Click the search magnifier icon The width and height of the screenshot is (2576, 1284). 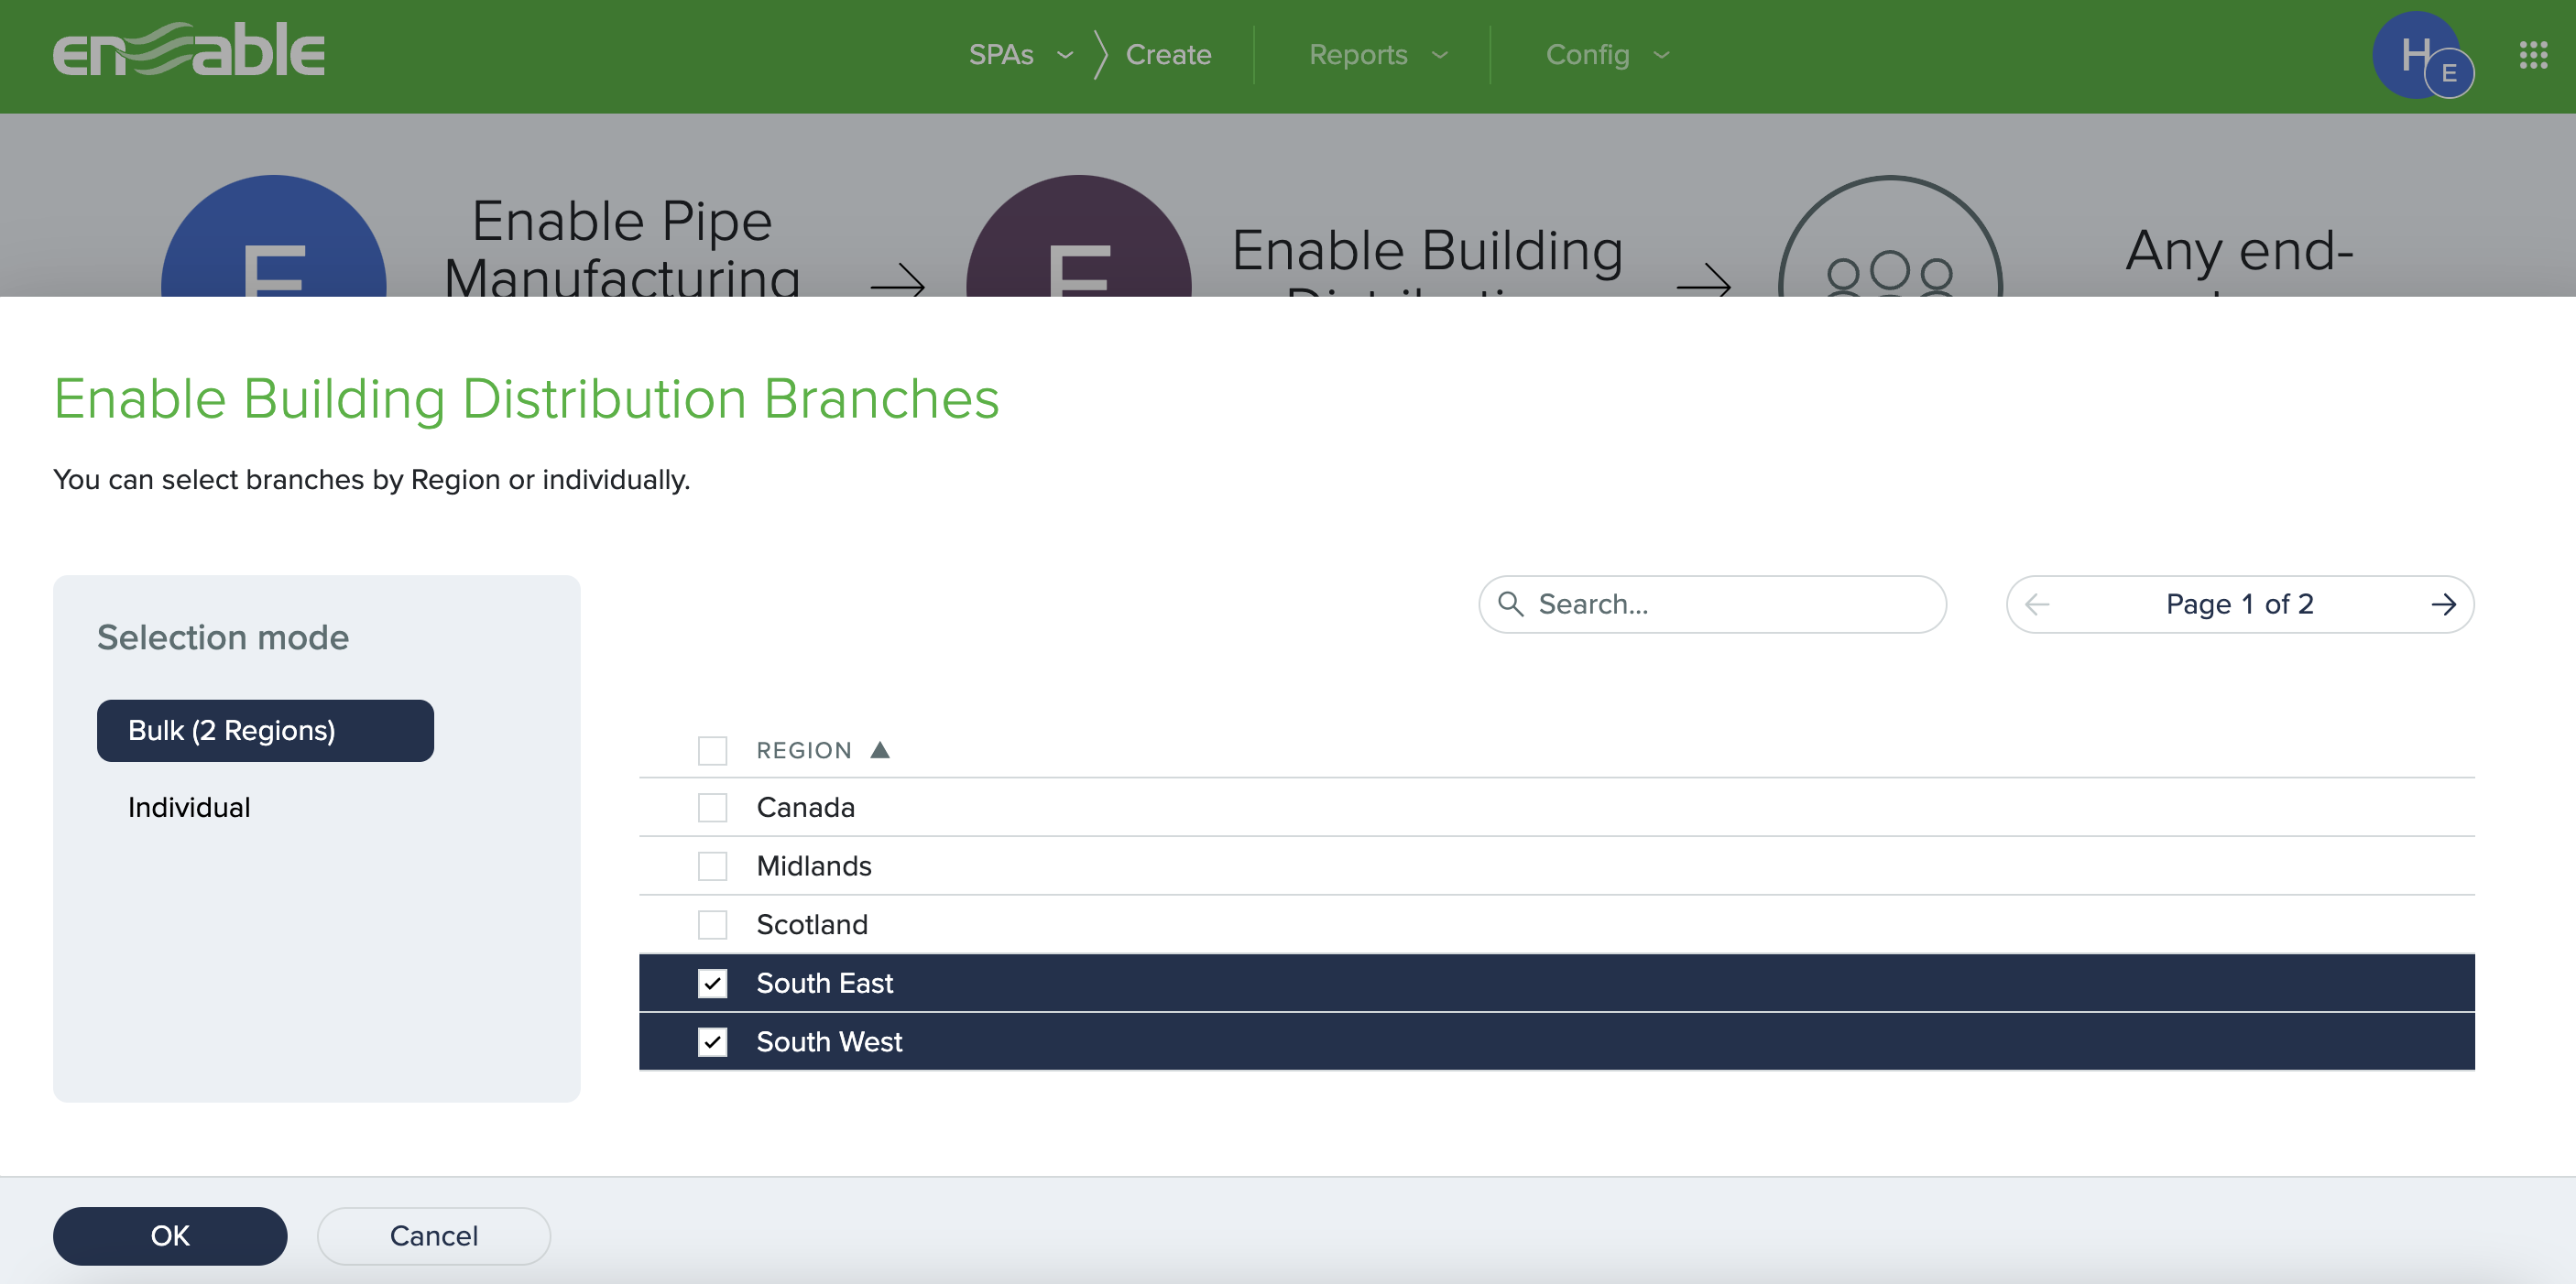coord(1510,604)
